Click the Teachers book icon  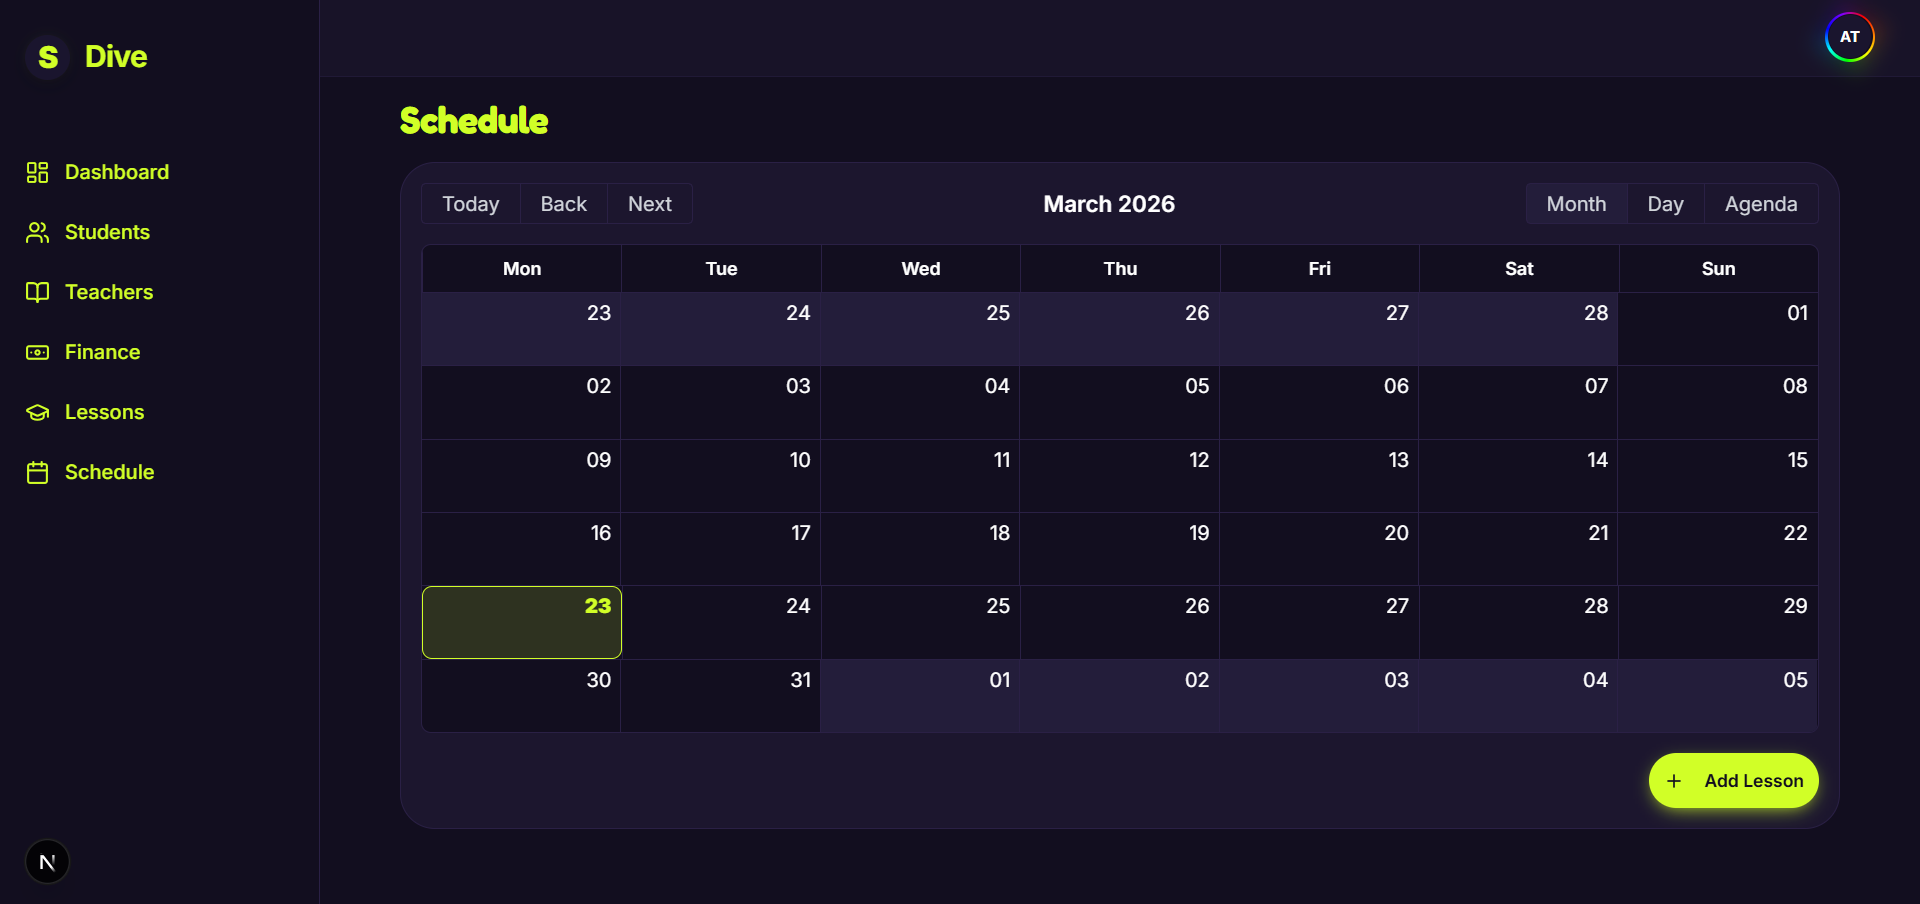pos(38,292)
